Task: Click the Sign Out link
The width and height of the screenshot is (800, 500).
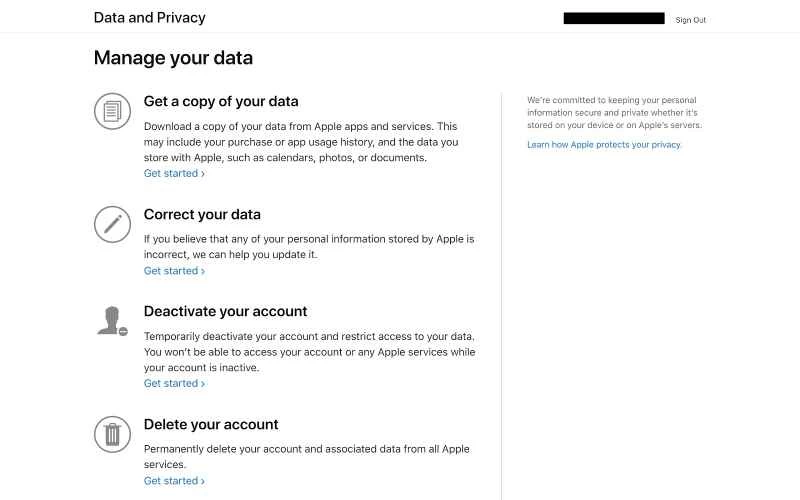Action: pyautogui.click(x=690, y=20)
